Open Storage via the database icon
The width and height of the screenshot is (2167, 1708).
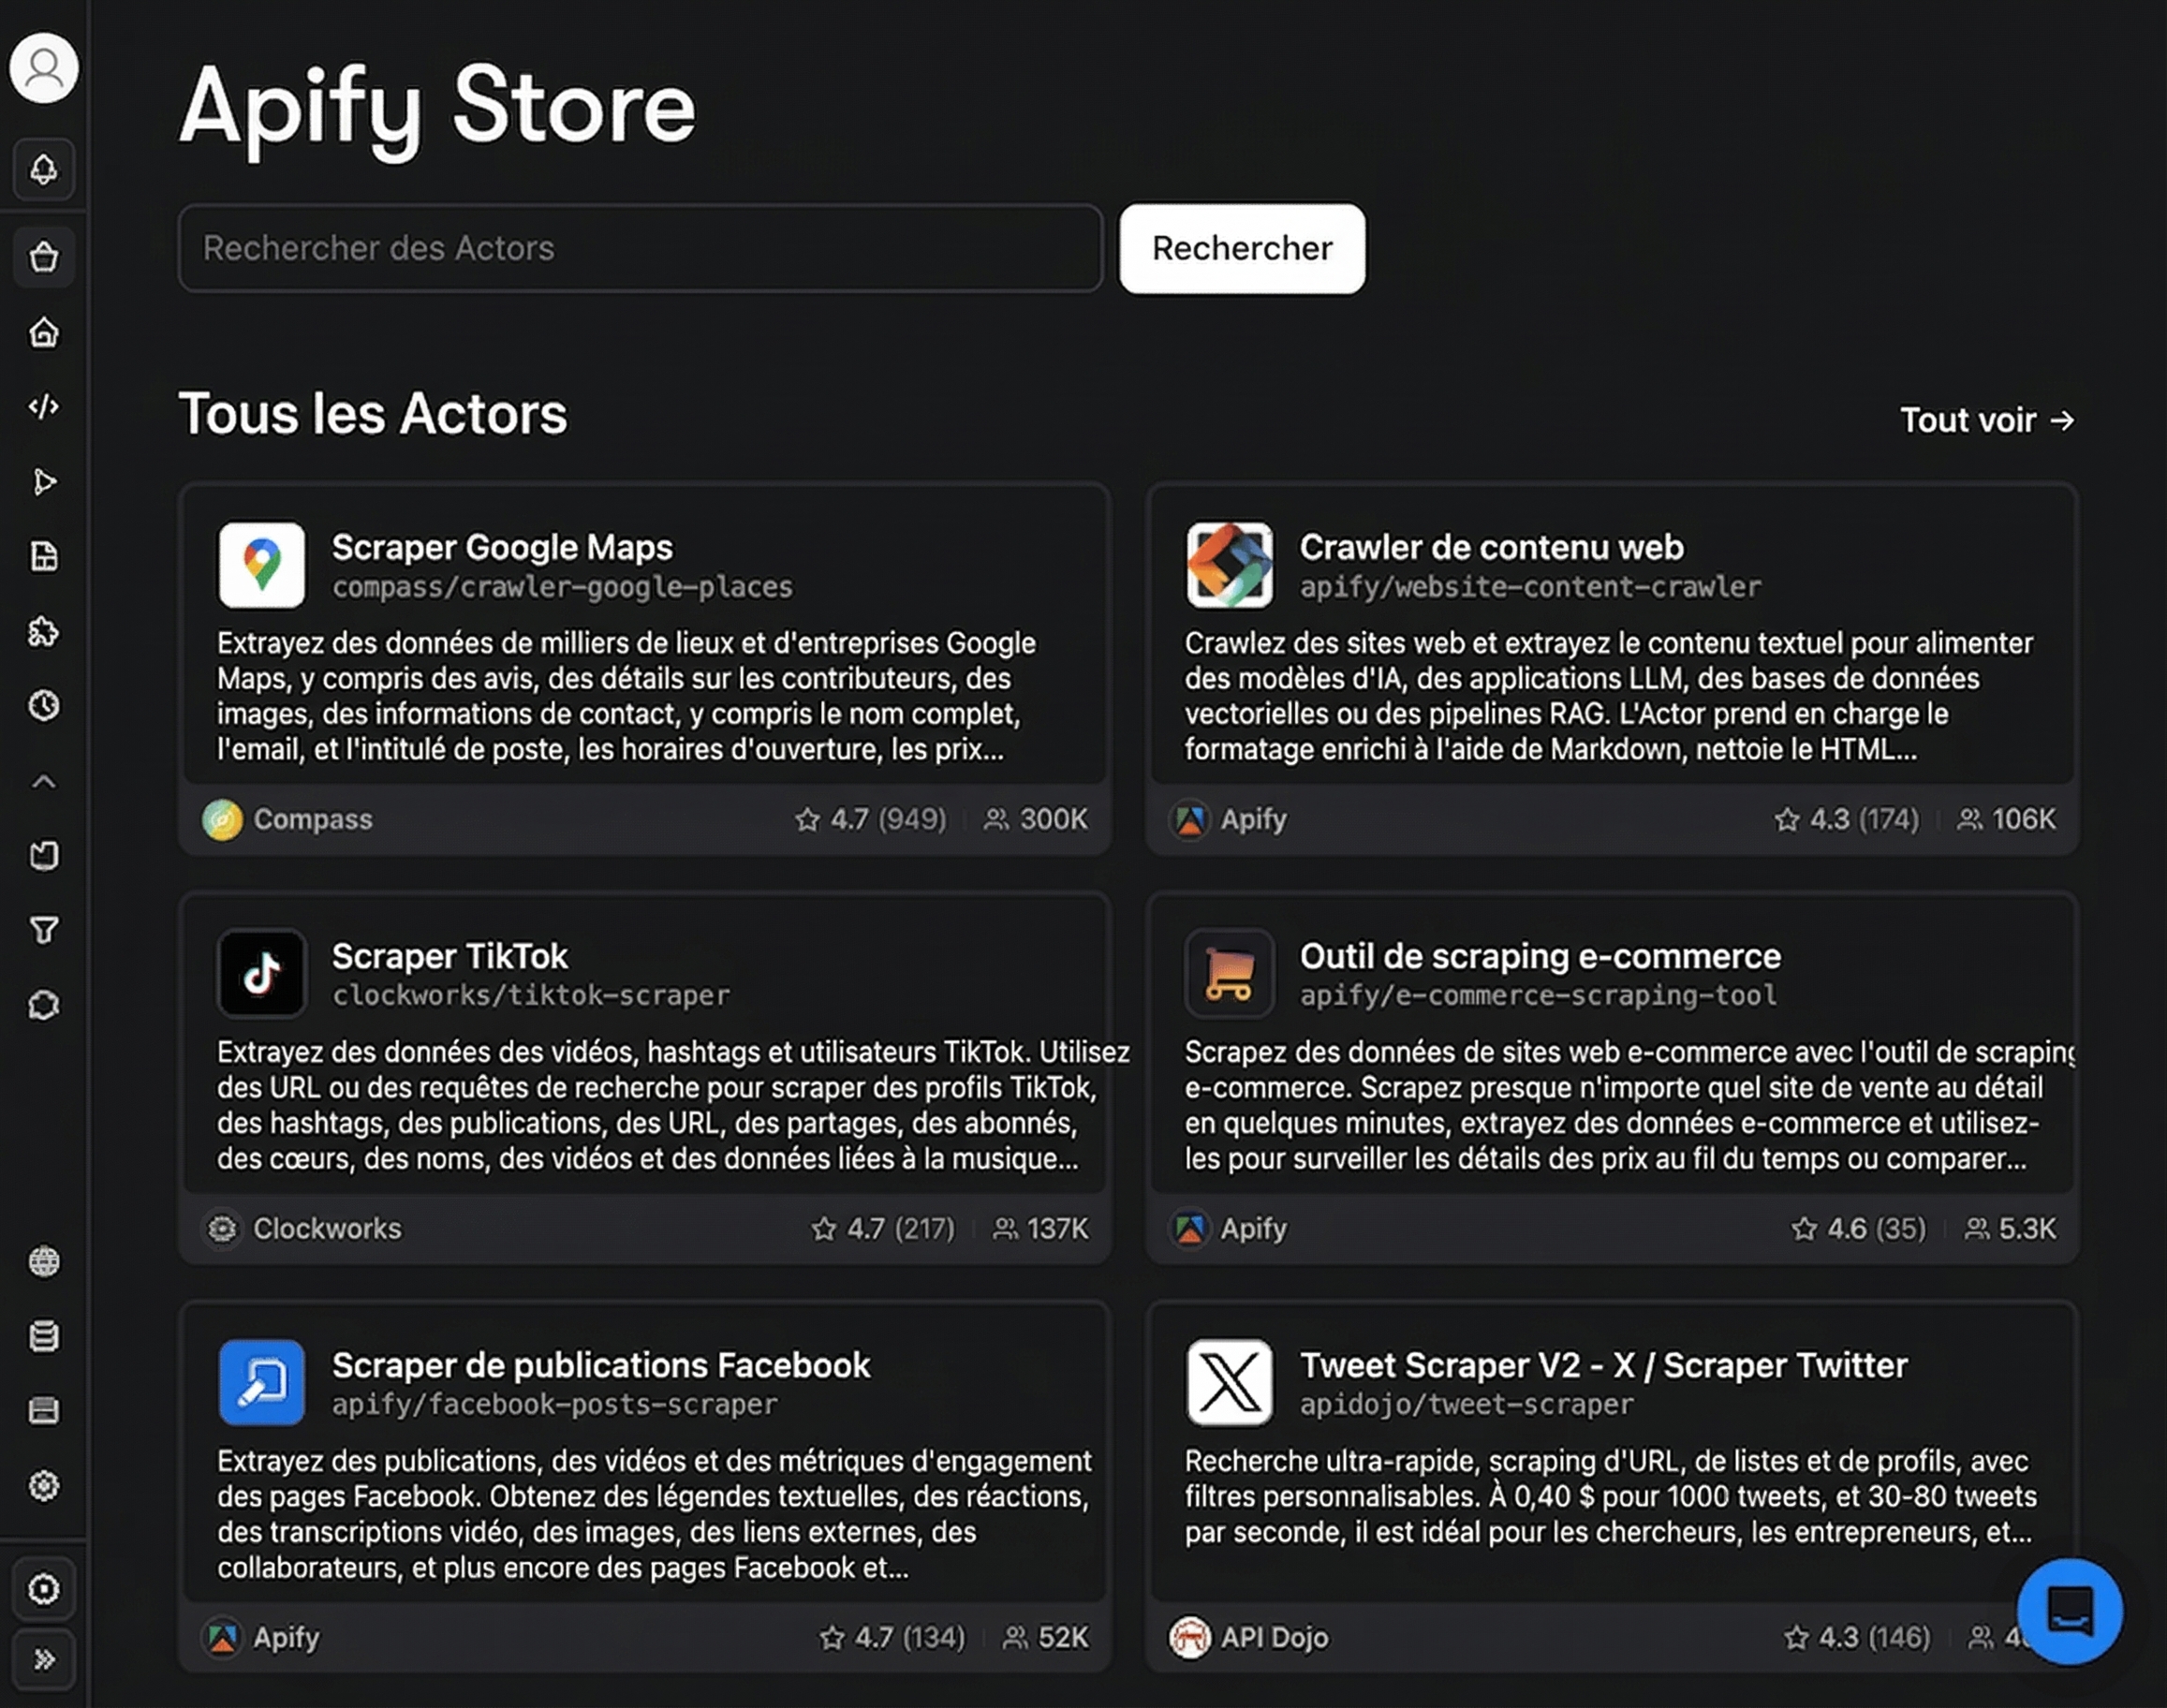[x=44, y=1337]
